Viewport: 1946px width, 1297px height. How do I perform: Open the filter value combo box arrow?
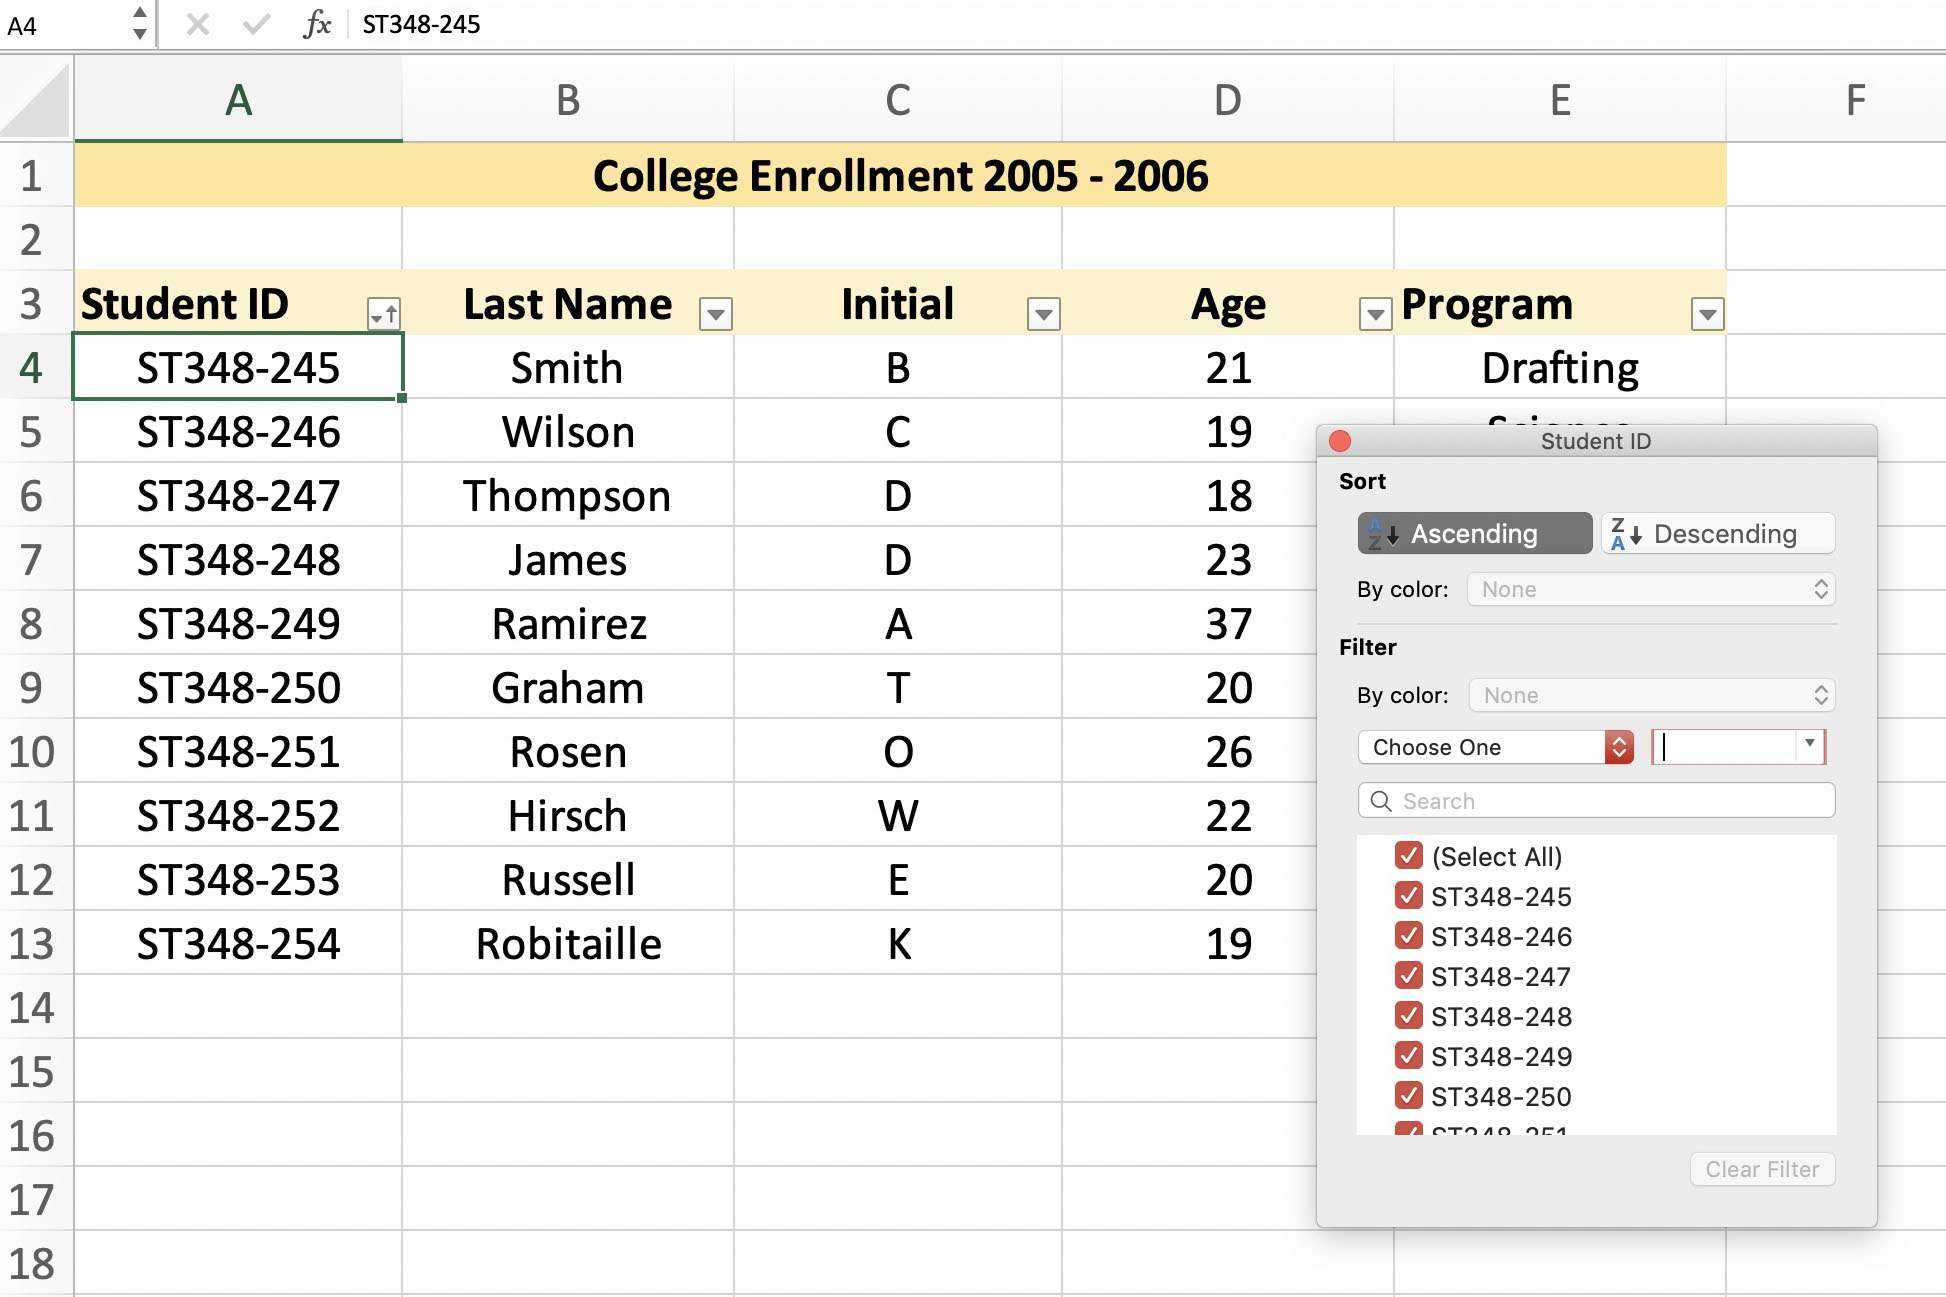(x=1809, y=744)
